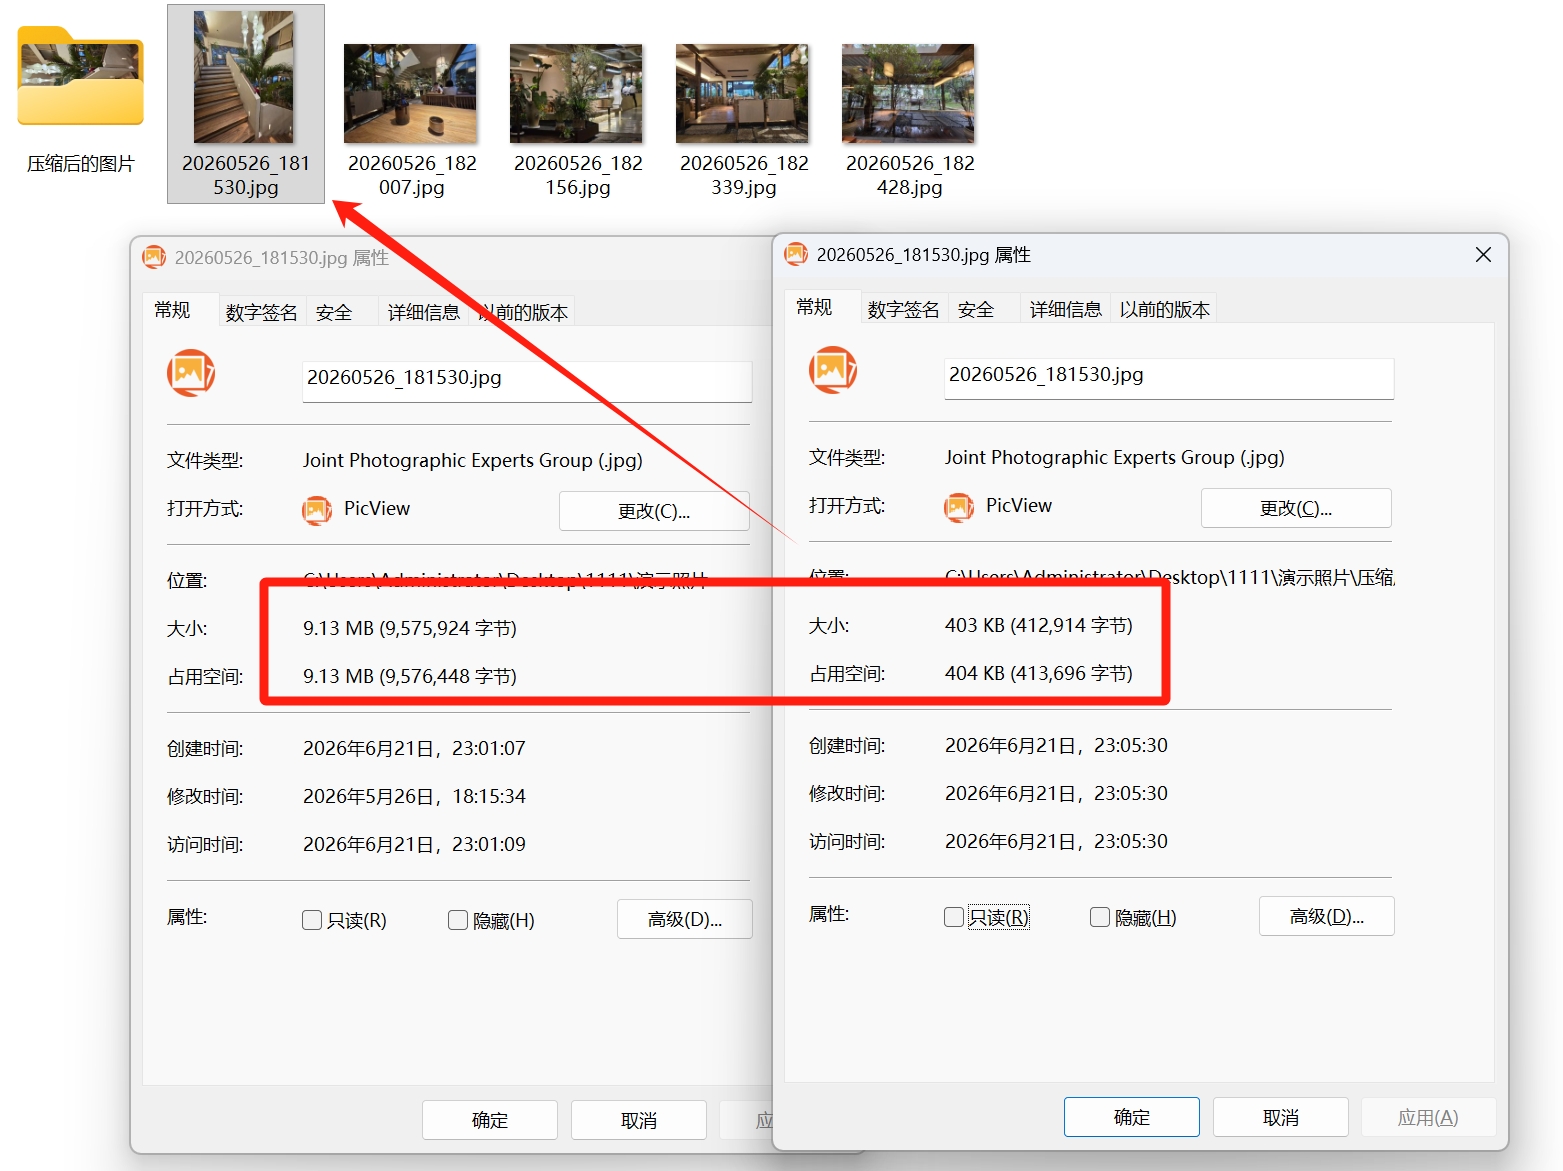Click 创建时间 value 2026年6月21日，23:01:07

coord(414,748)
